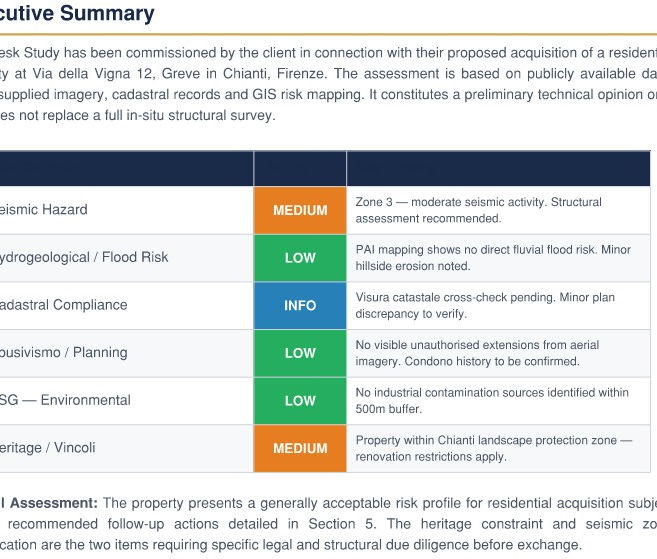The width and height of the screenshot is (657, 559).
Task: Select the LOW badge for Flood Risk
Action: [300, 258]
